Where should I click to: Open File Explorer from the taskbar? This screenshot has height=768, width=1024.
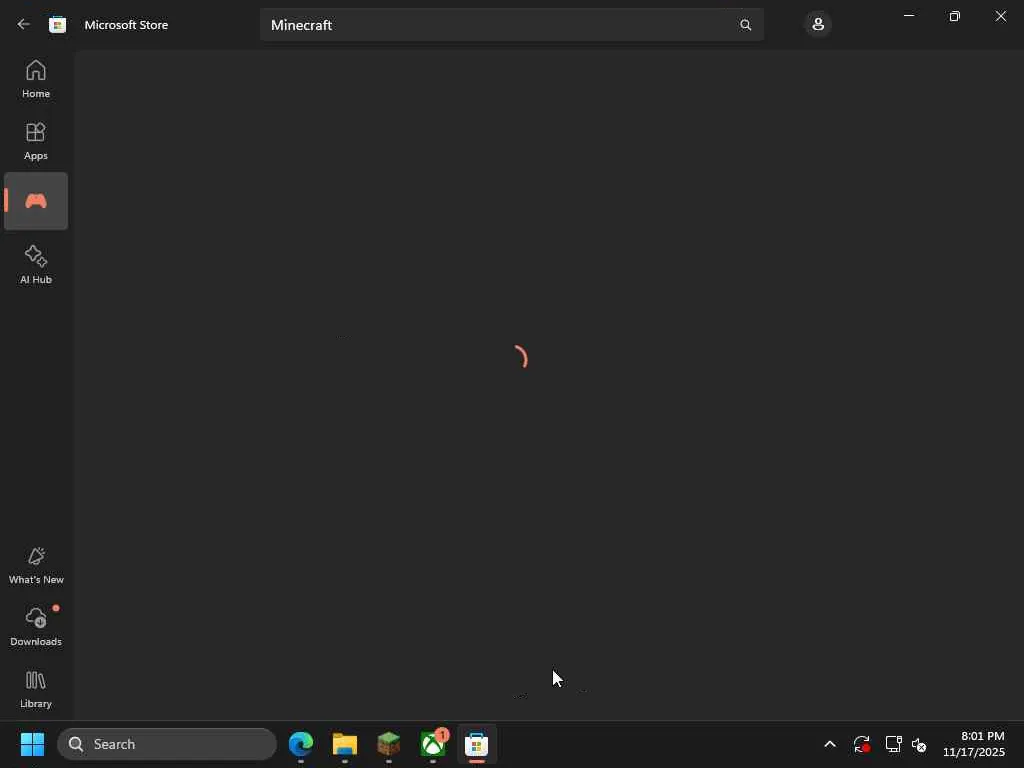[345, 744]
